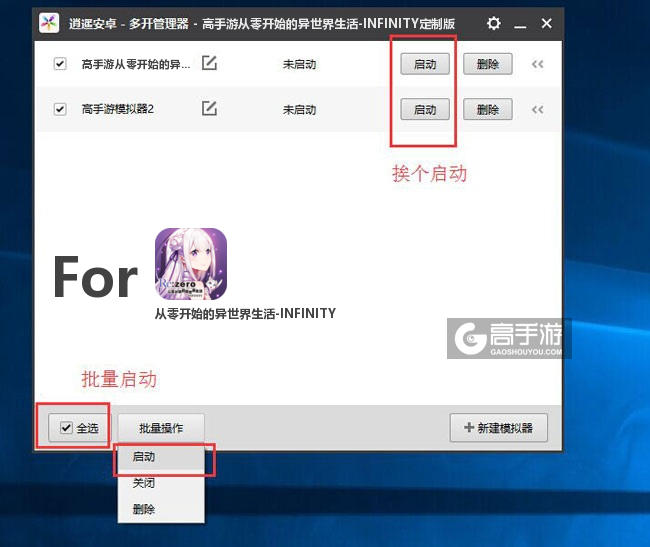Click the 高手游从零开始的异... emulator name

coord(136,64)
